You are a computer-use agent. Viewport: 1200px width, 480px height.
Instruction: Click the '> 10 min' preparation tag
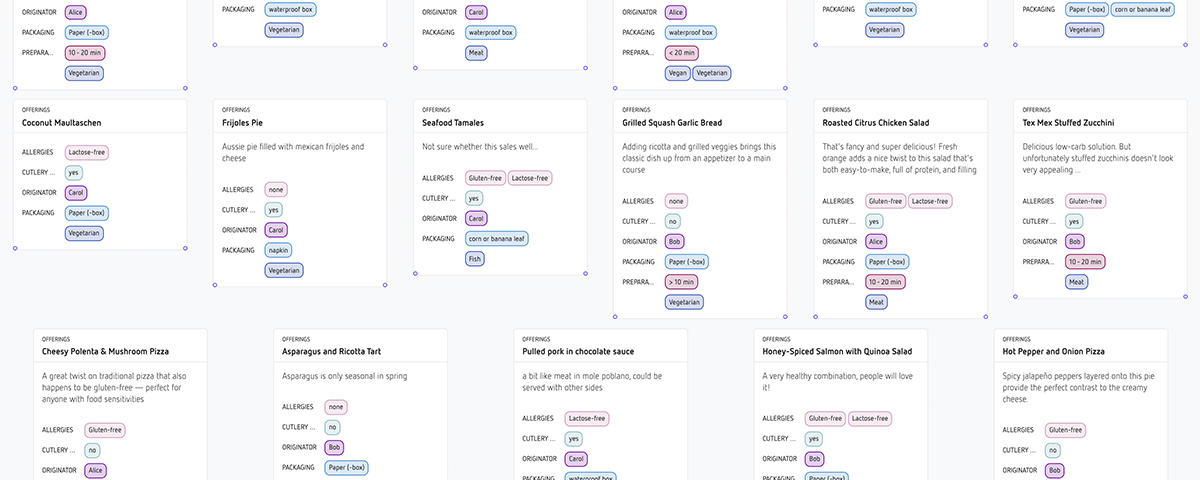coord(681,282)
